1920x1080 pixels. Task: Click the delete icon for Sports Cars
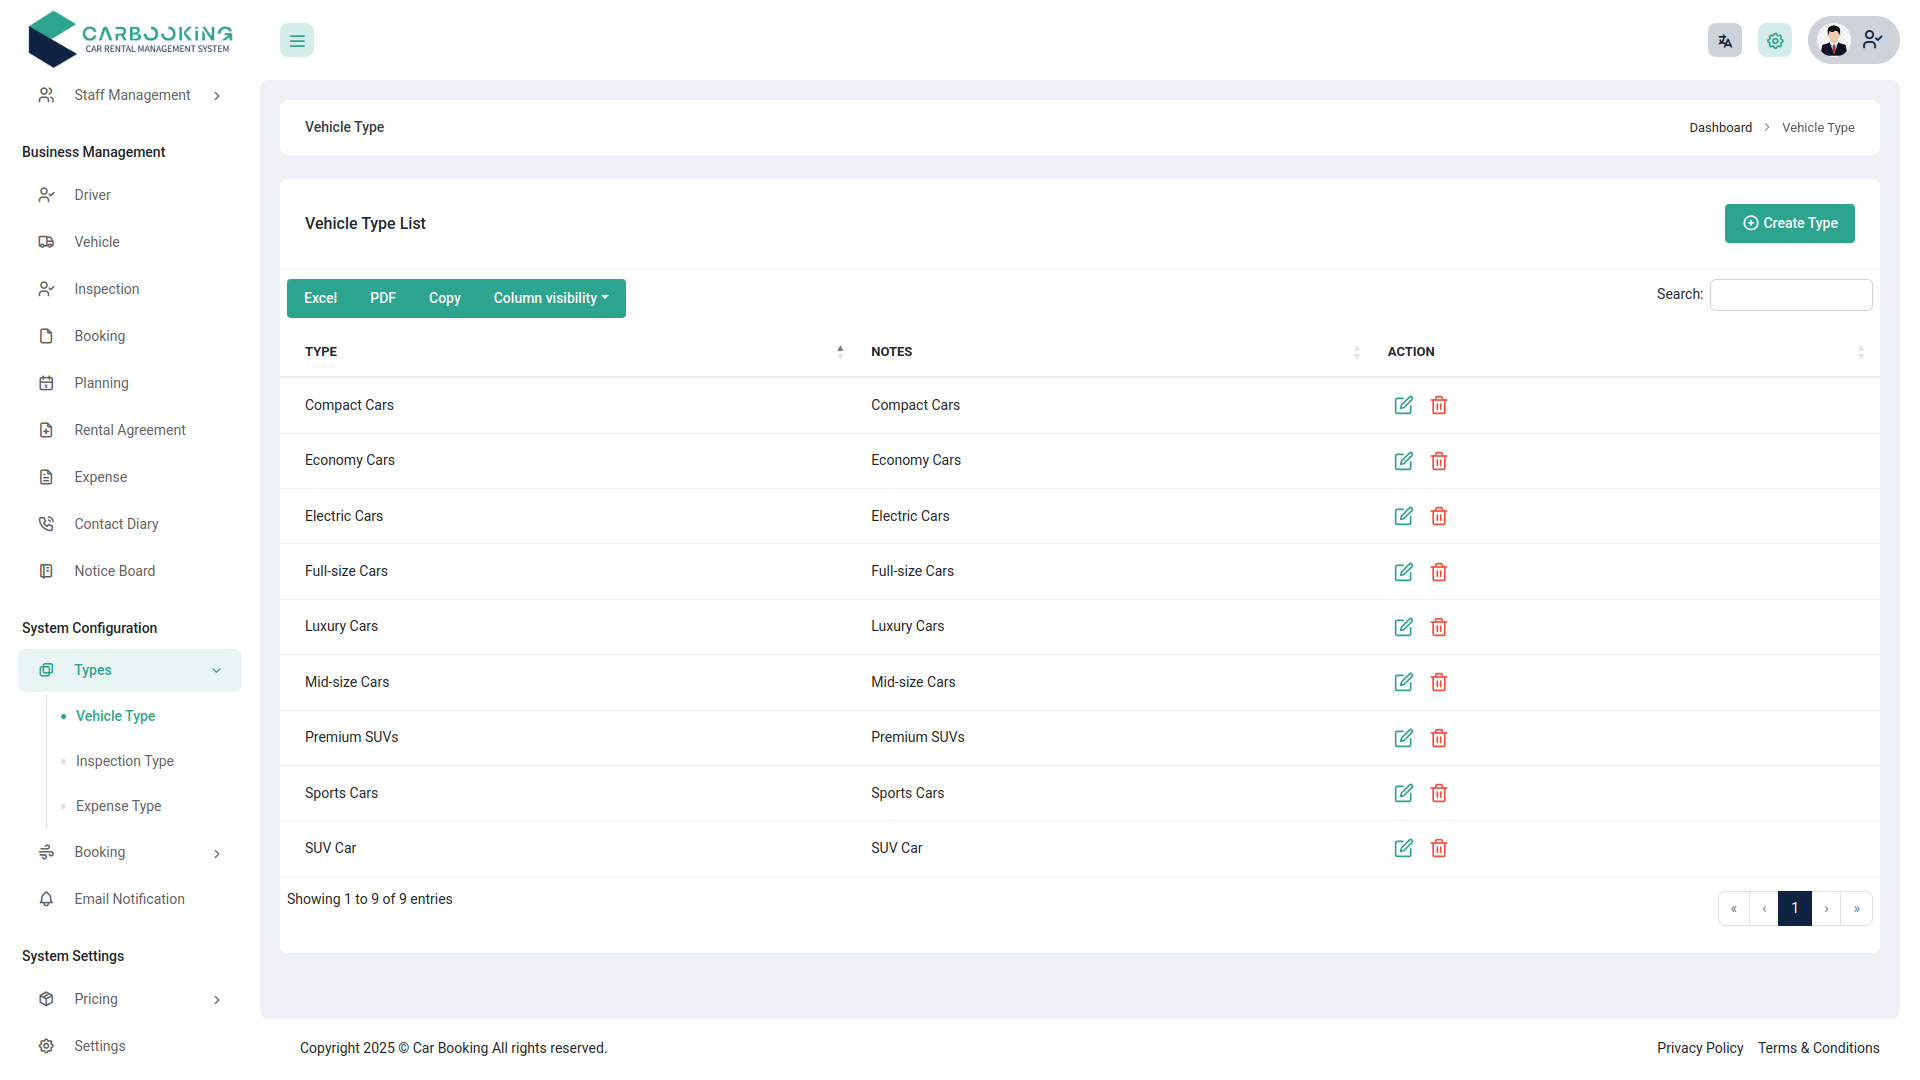pos(1439,793)
